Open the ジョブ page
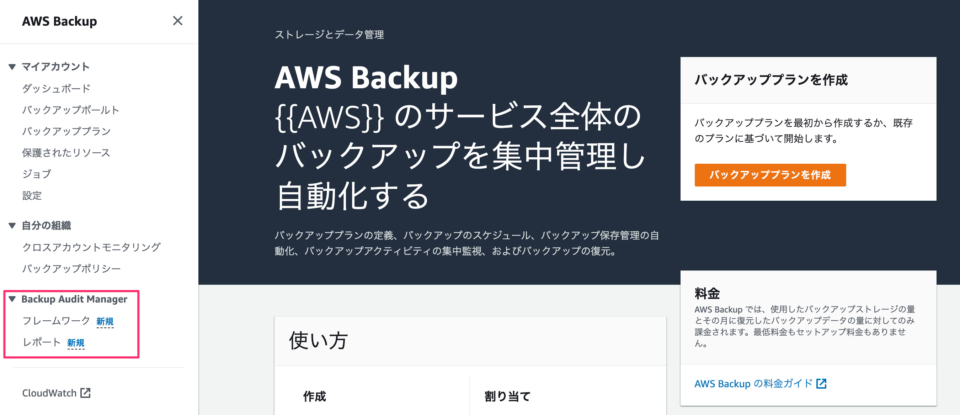The image size is (960, 415). point(37,174)
